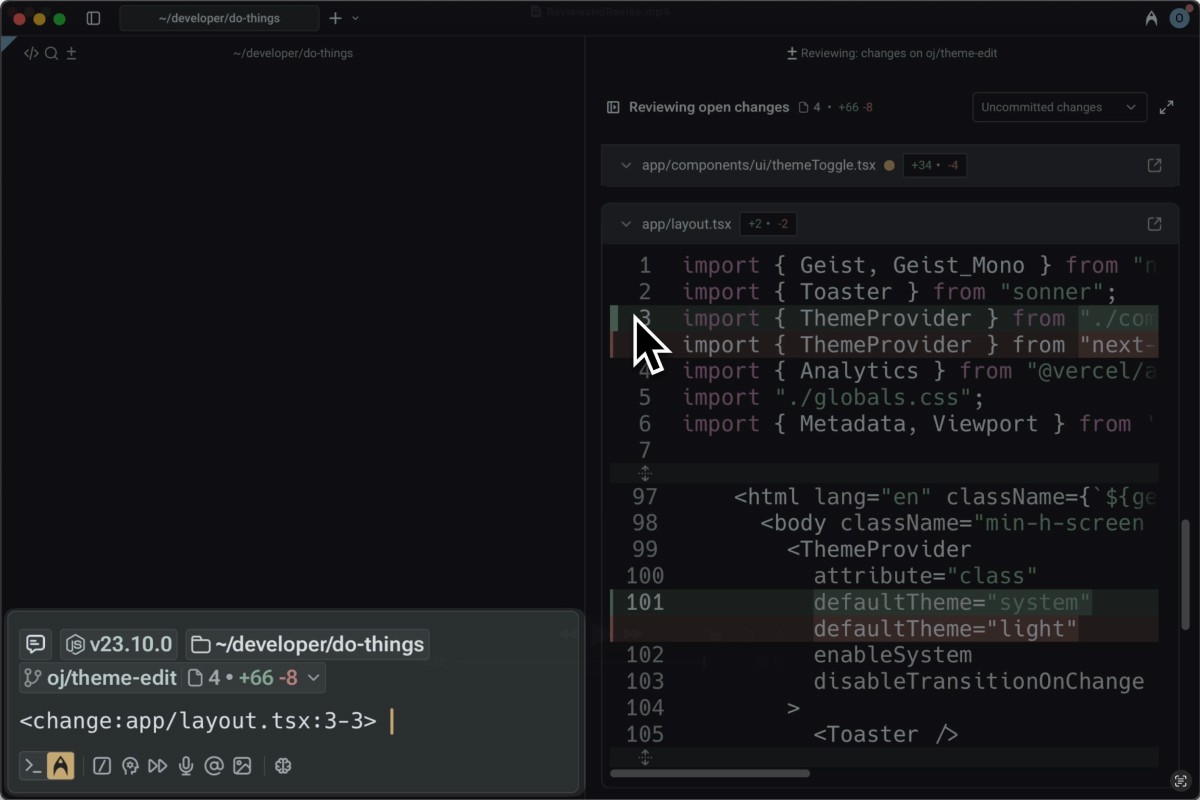Expand the review panel to fullscreen
The height and width of the screenshot is (800, 1200).
(1166, 107)
